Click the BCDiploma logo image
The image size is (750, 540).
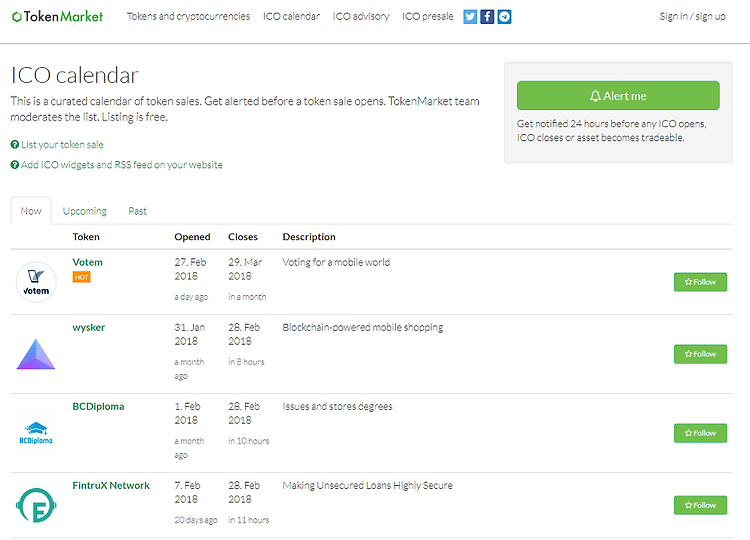36,433
